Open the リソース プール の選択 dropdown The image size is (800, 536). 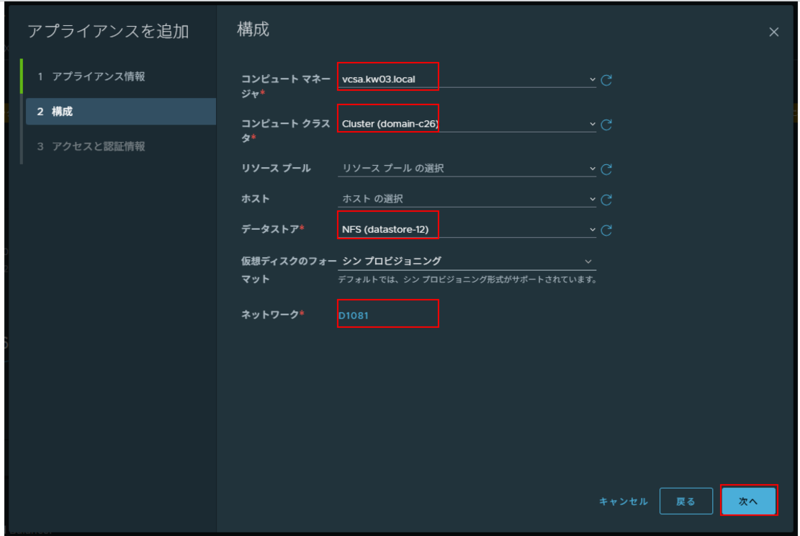(x=467, y=168)
